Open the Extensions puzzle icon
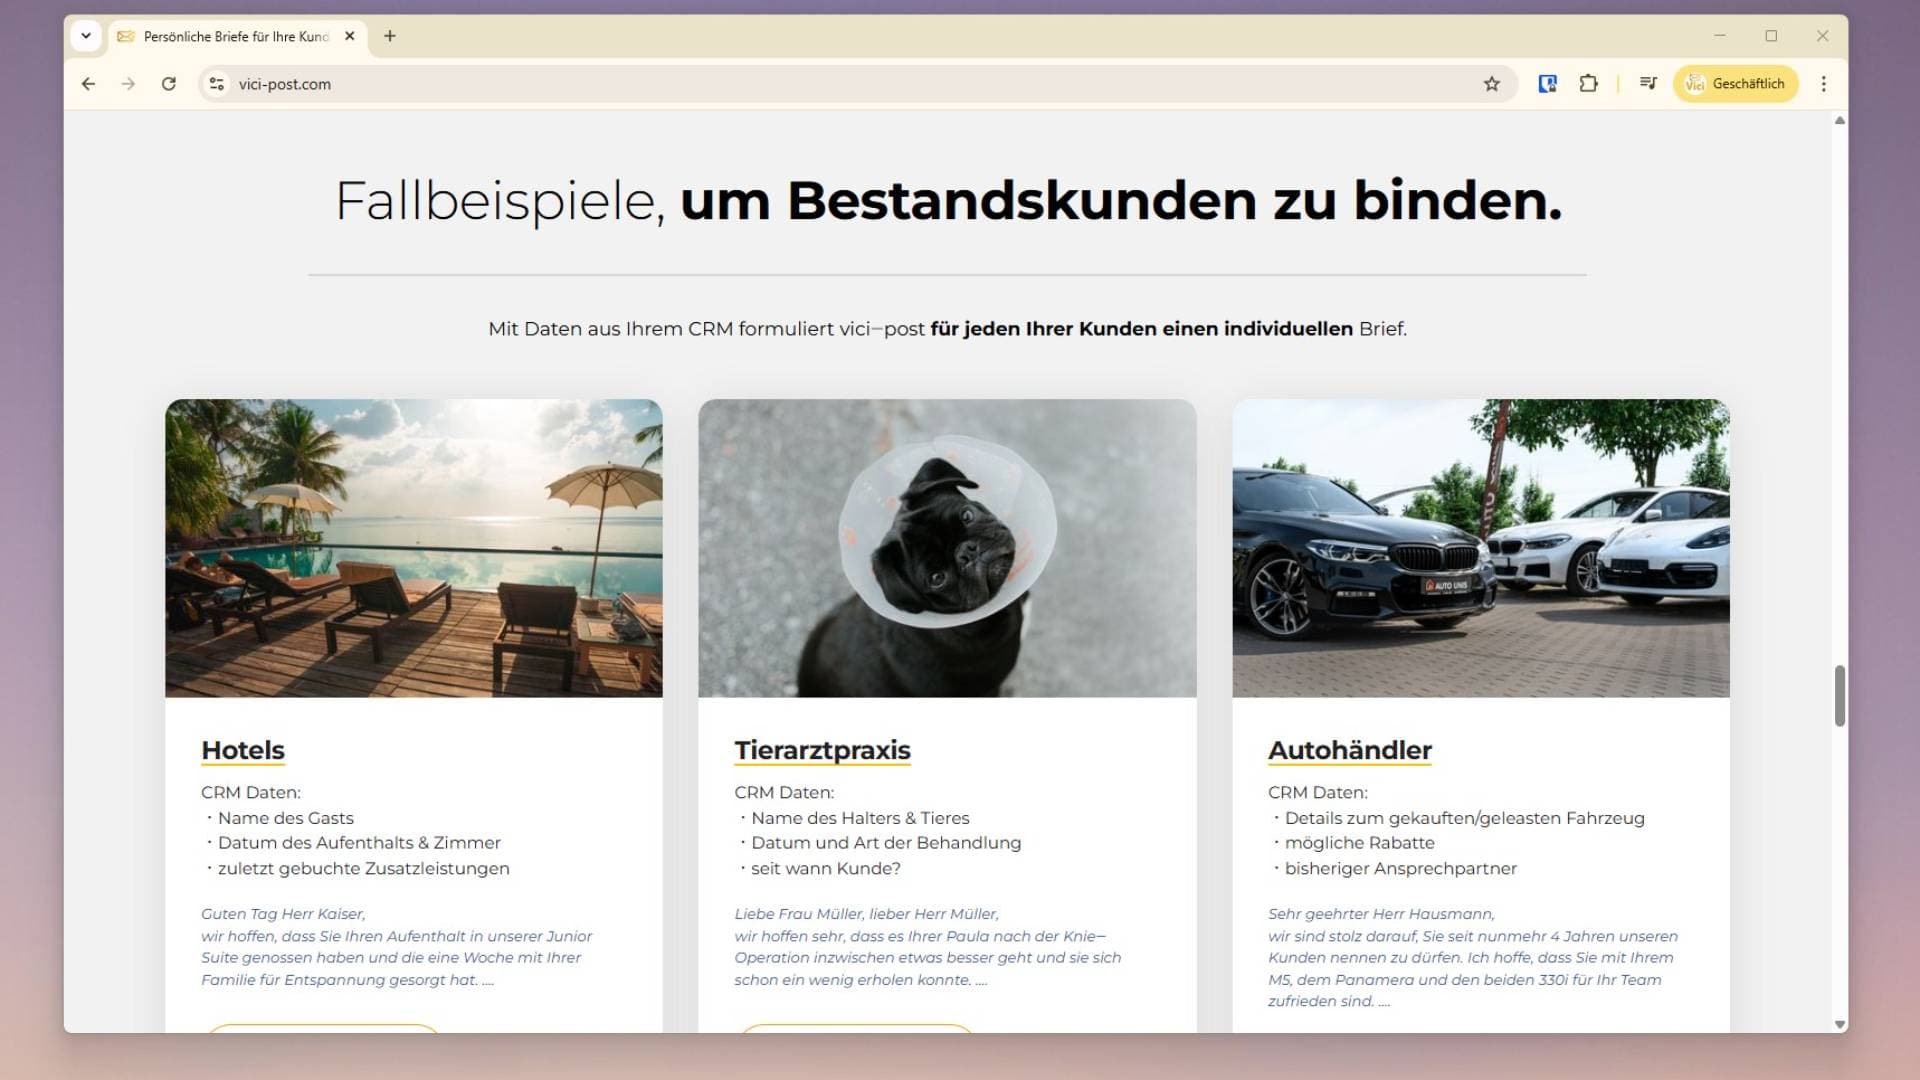 pos(1588,84)
